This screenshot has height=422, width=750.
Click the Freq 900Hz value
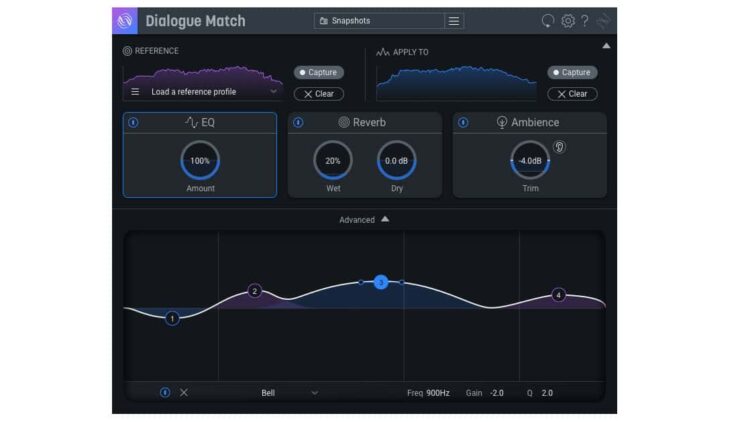438,393
